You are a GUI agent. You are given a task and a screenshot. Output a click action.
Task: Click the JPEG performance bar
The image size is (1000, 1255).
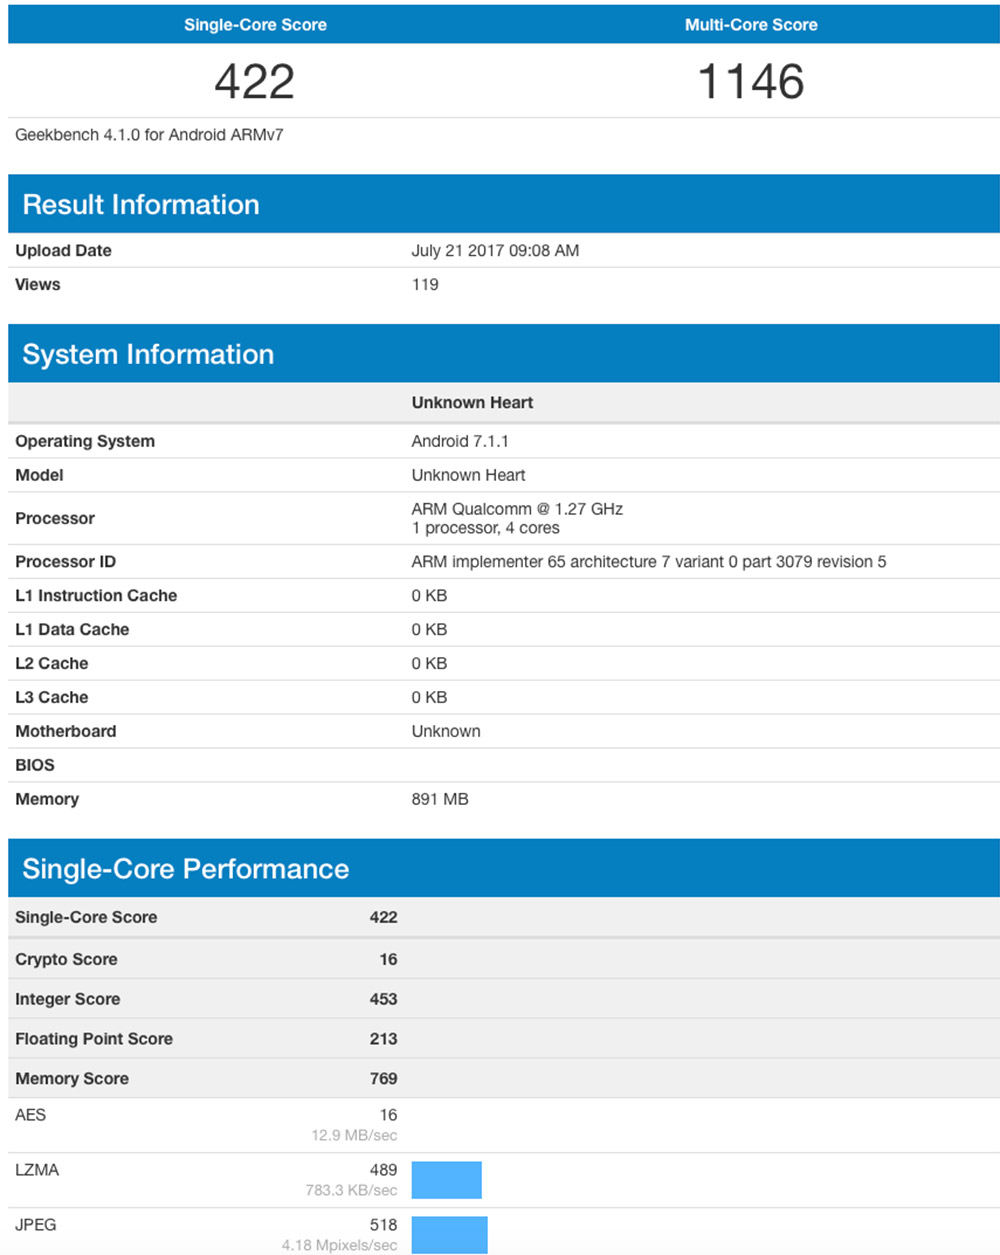point(450,1234)
